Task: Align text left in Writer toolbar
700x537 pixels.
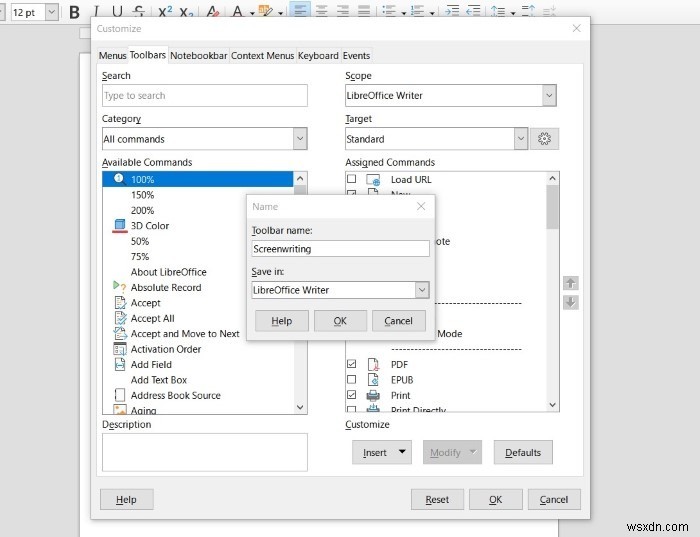Action: coord(300,11)
